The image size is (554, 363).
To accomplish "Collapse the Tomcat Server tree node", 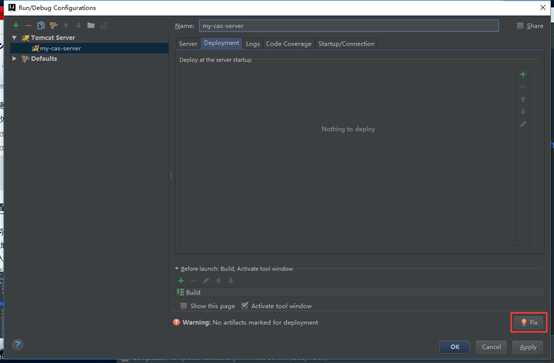I will pos(14,37).
